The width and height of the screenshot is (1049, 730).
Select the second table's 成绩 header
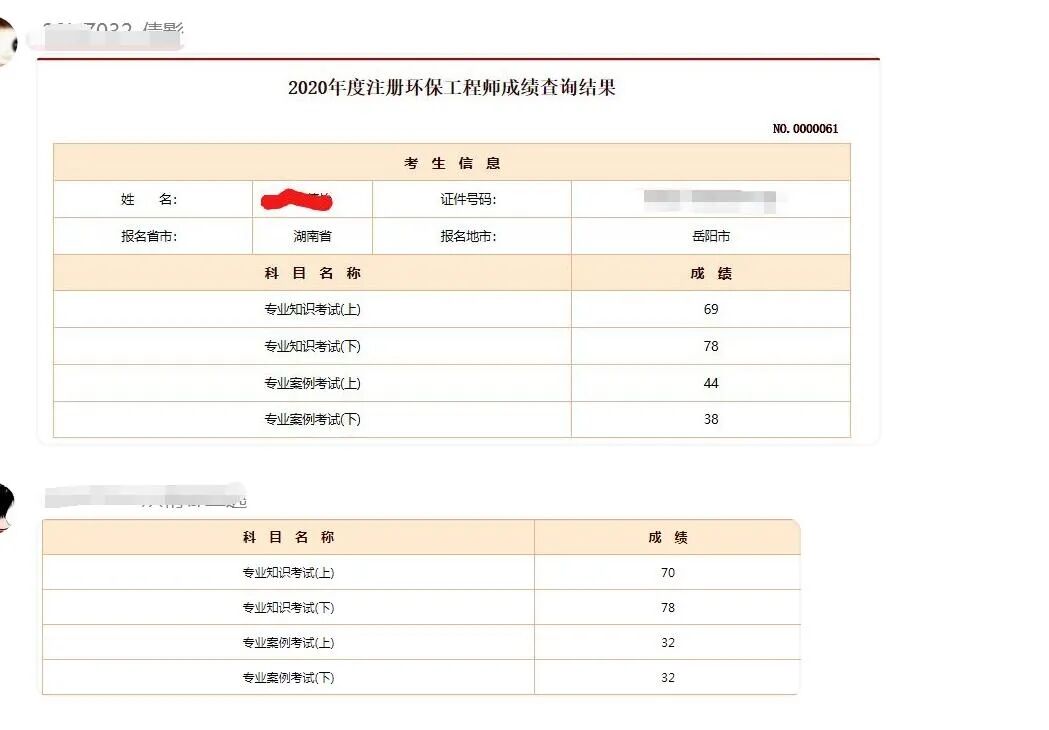(666, 537)
